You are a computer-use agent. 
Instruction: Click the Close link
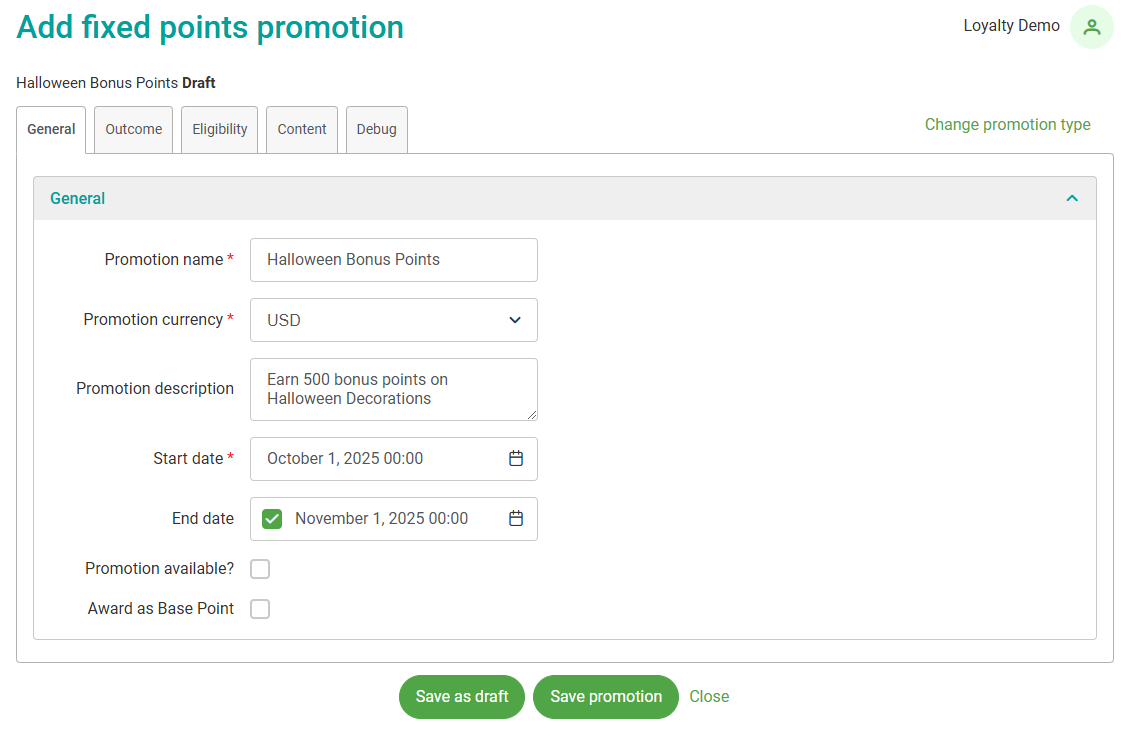pos(709,697)
